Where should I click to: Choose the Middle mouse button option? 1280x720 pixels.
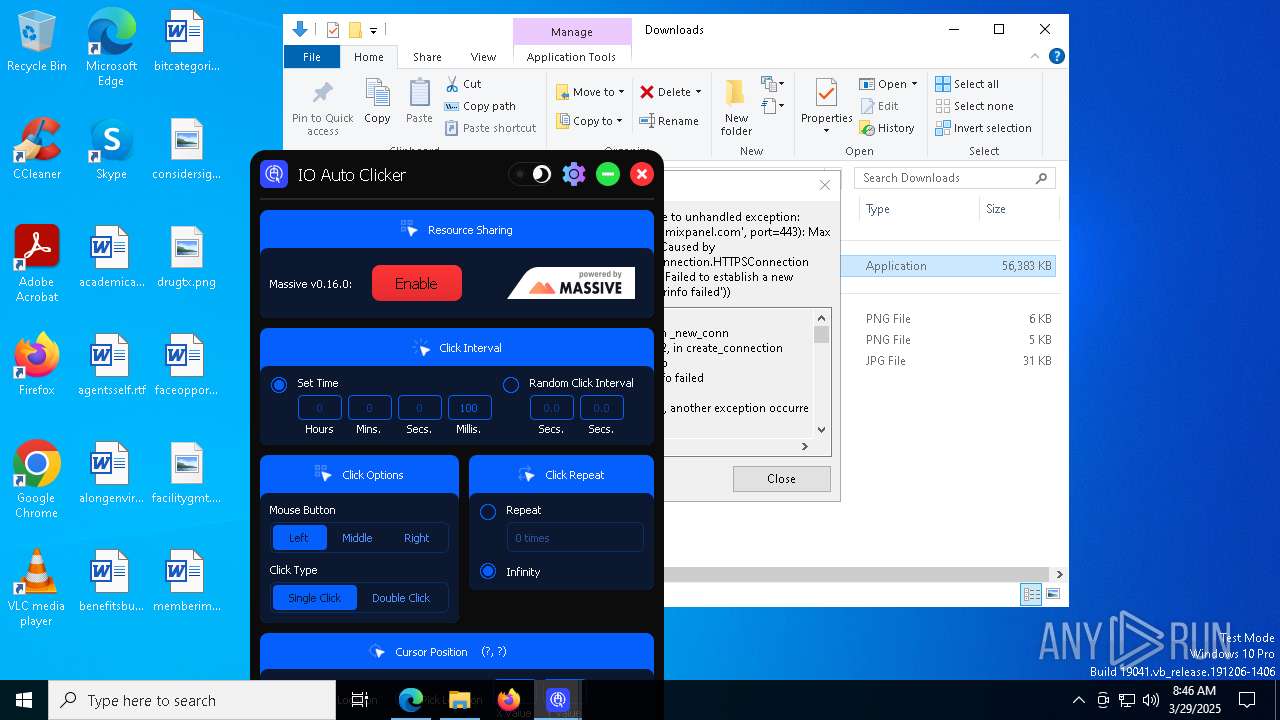point(357,538)
